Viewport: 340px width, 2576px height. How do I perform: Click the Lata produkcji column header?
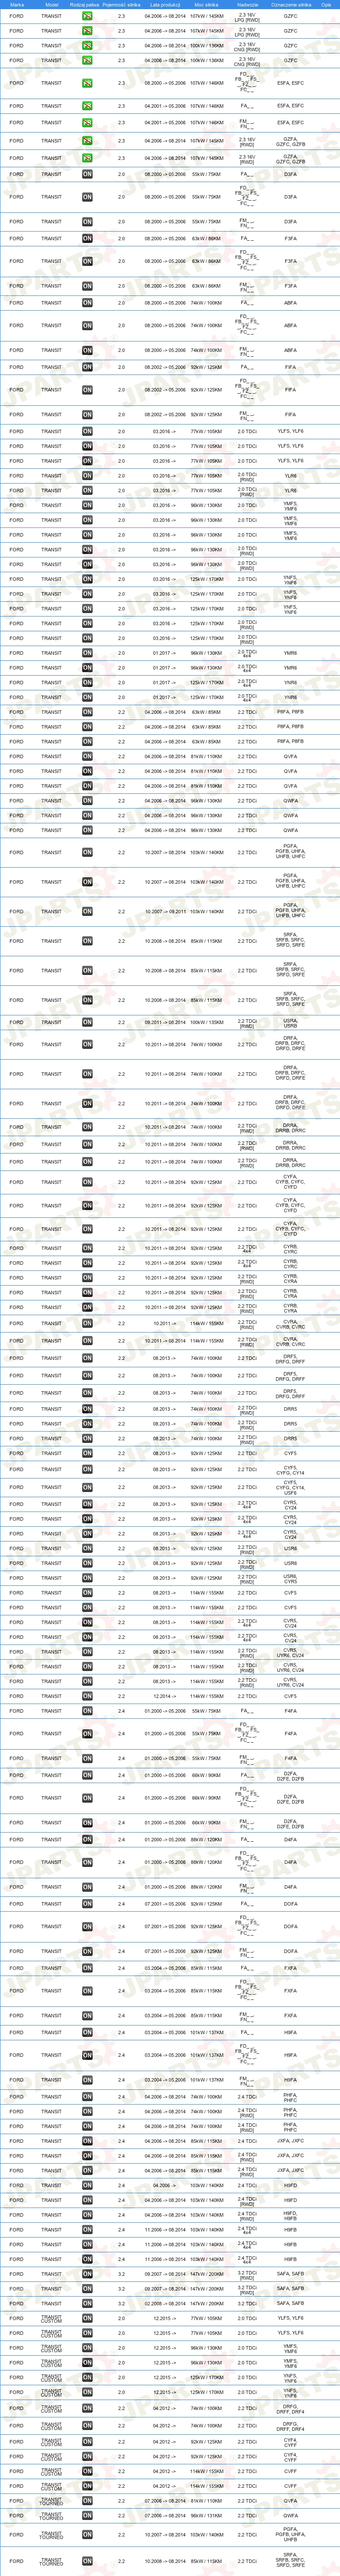pos(165,5)
